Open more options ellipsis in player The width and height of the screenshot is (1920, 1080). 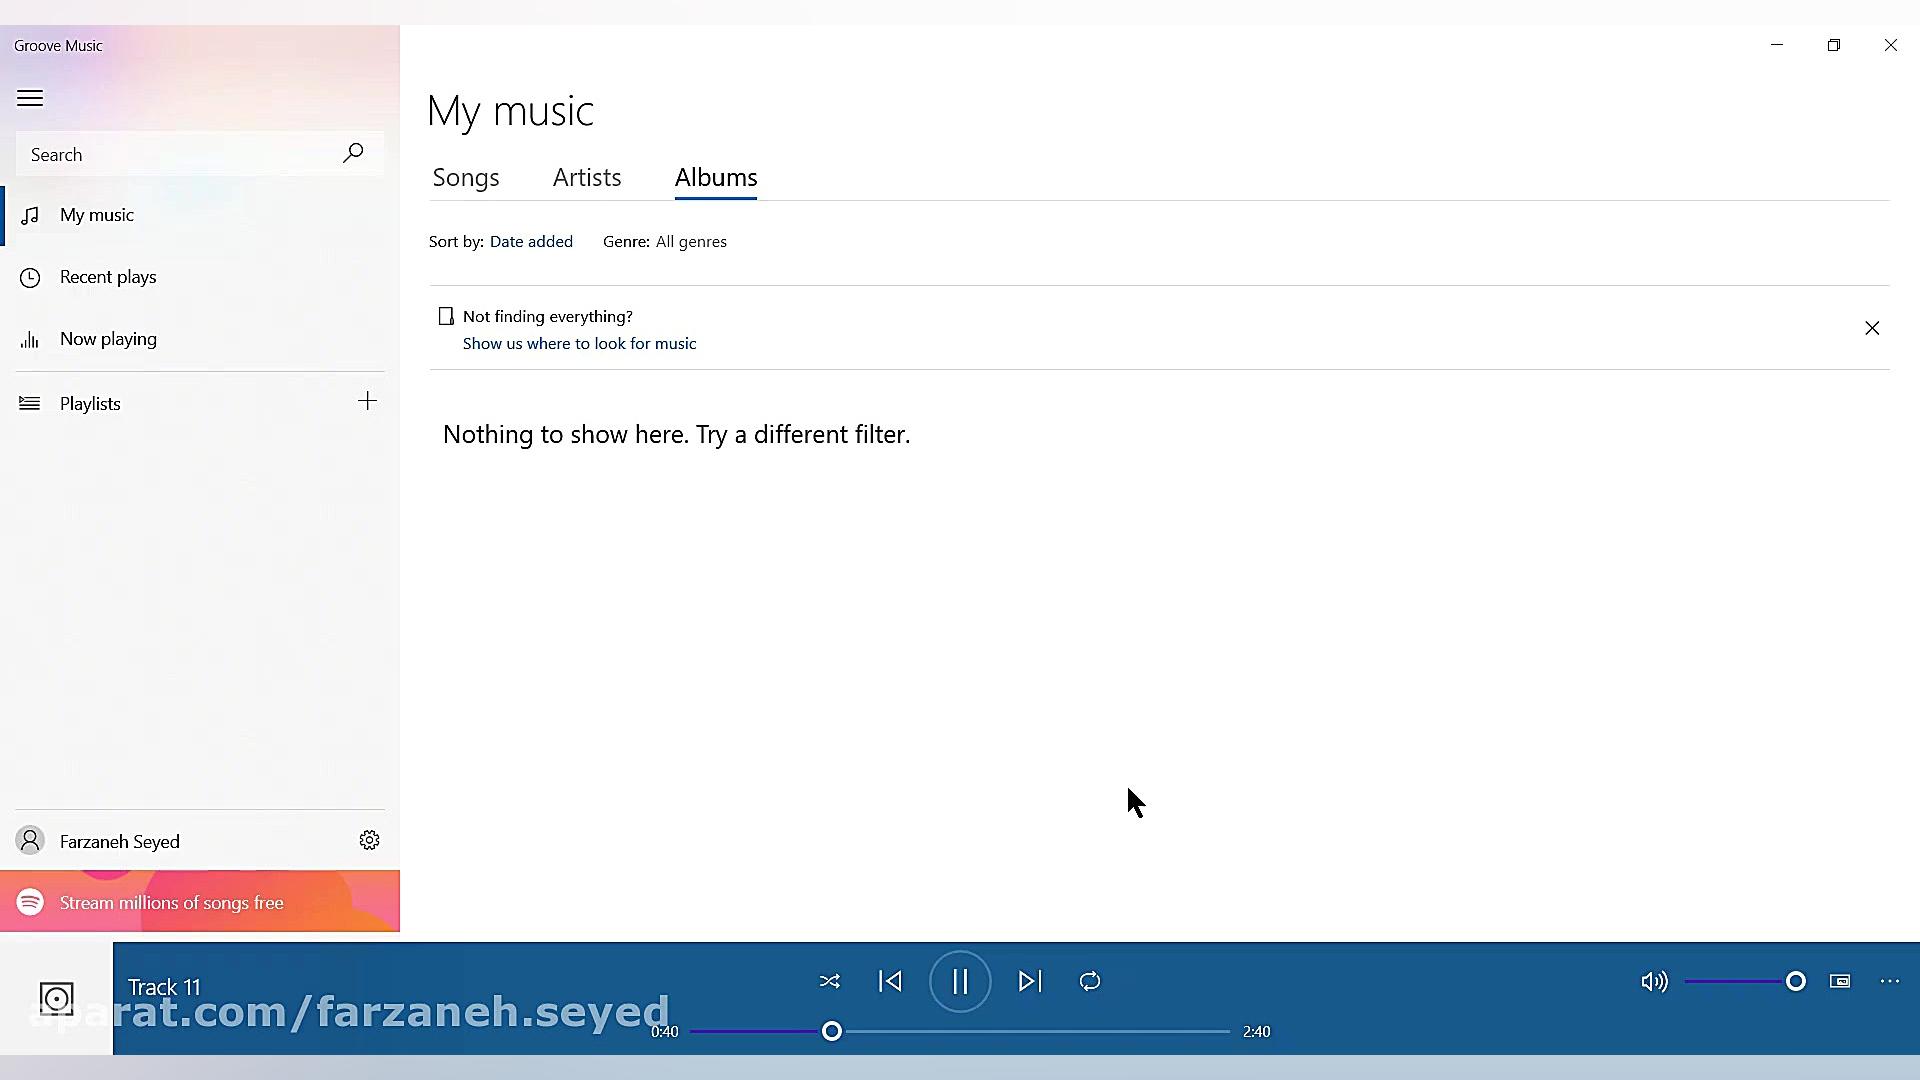(x=1889, y=981)
